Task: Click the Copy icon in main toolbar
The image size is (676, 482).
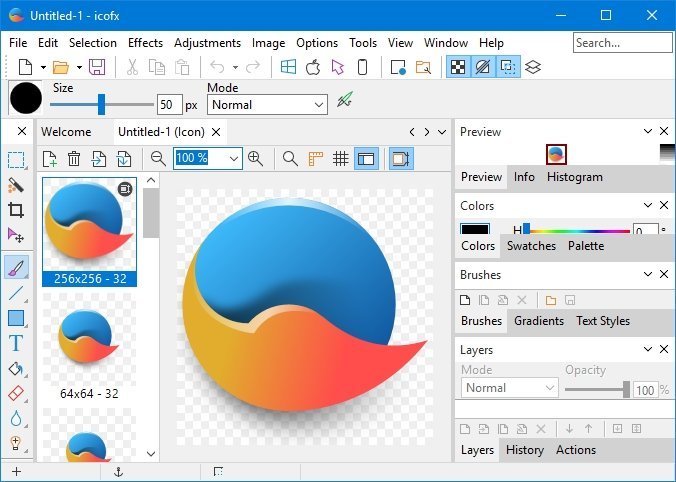Action: point(156,67)
